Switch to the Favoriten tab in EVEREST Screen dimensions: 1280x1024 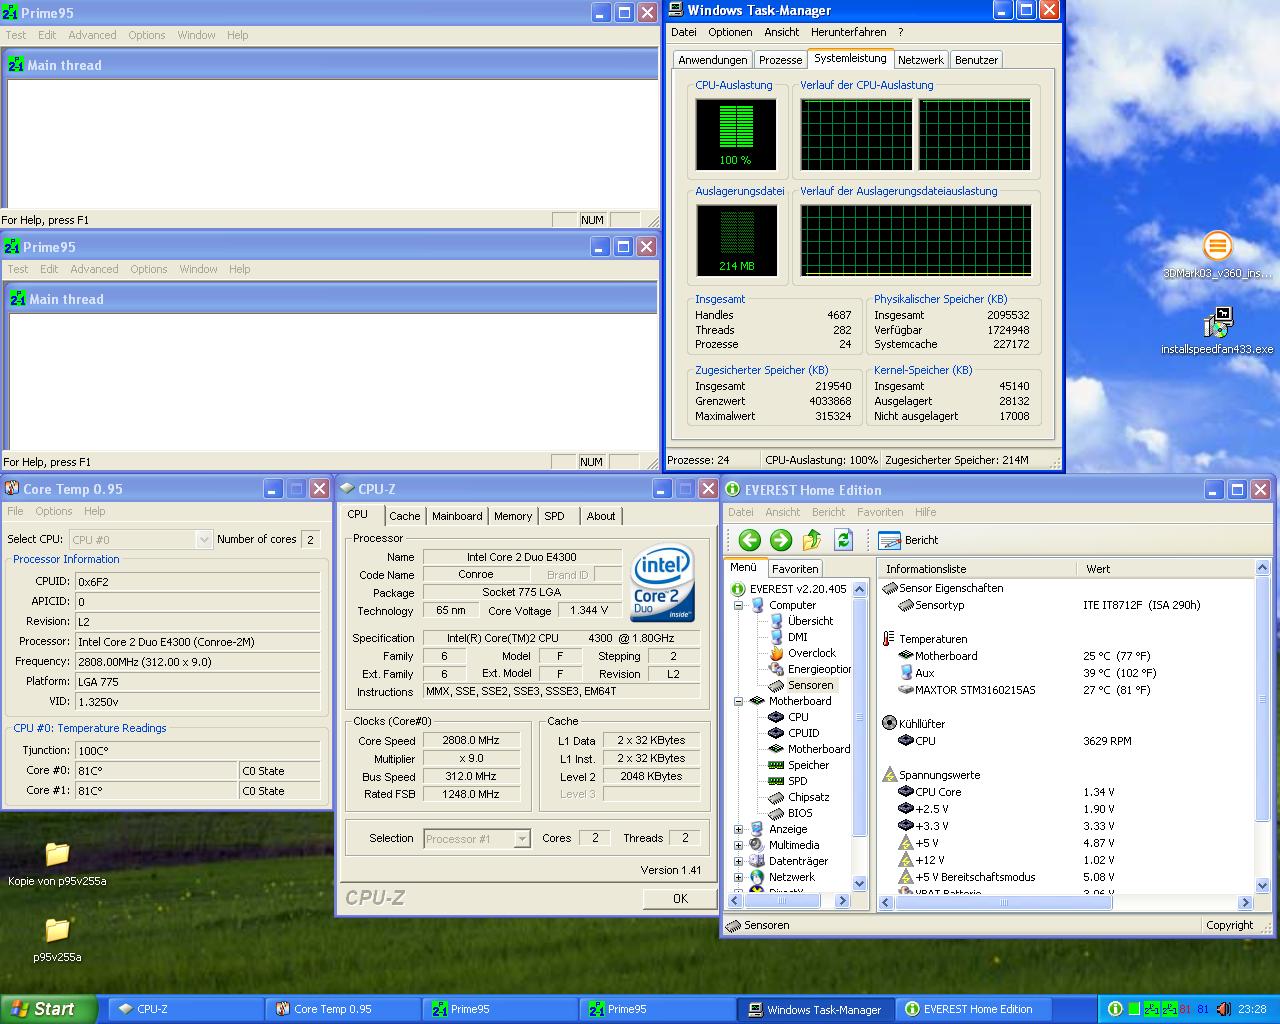[795, 568]
